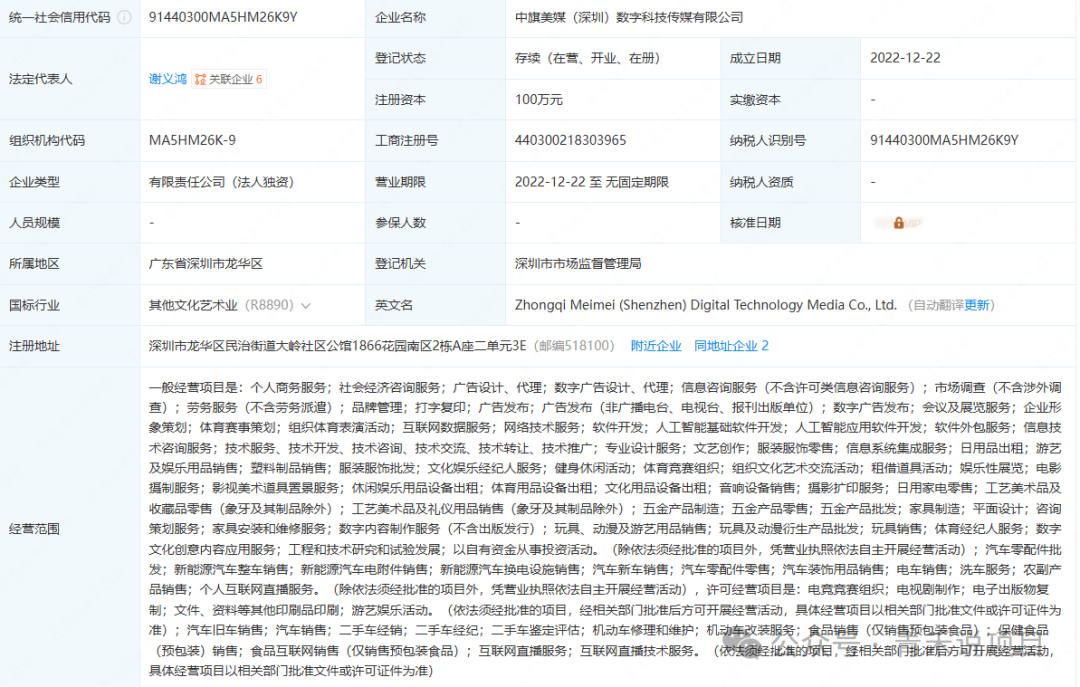Click the 注册资本 value 100万元
1080x687 pixels.
[x=539, y=100]
